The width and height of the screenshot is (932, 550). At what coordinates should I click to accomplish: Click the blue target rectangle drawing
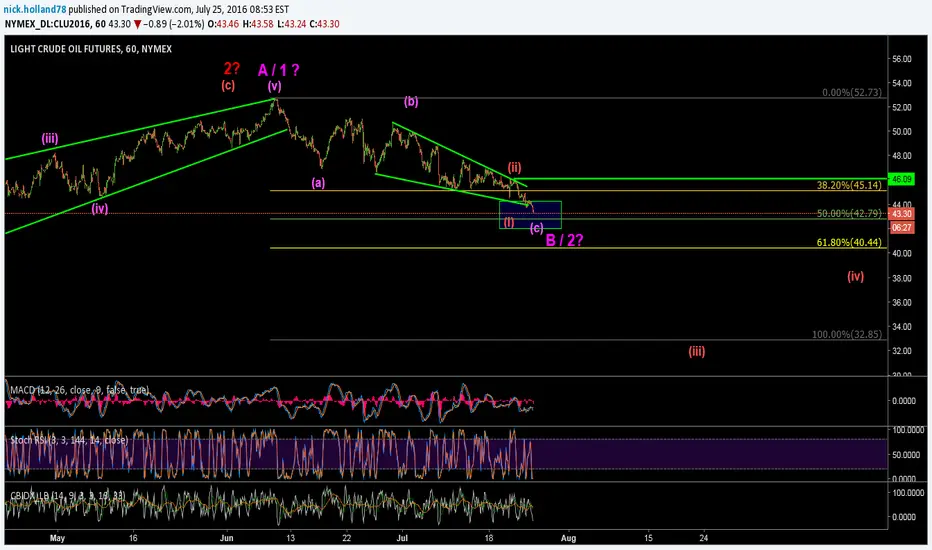click(x=530, y=215)
